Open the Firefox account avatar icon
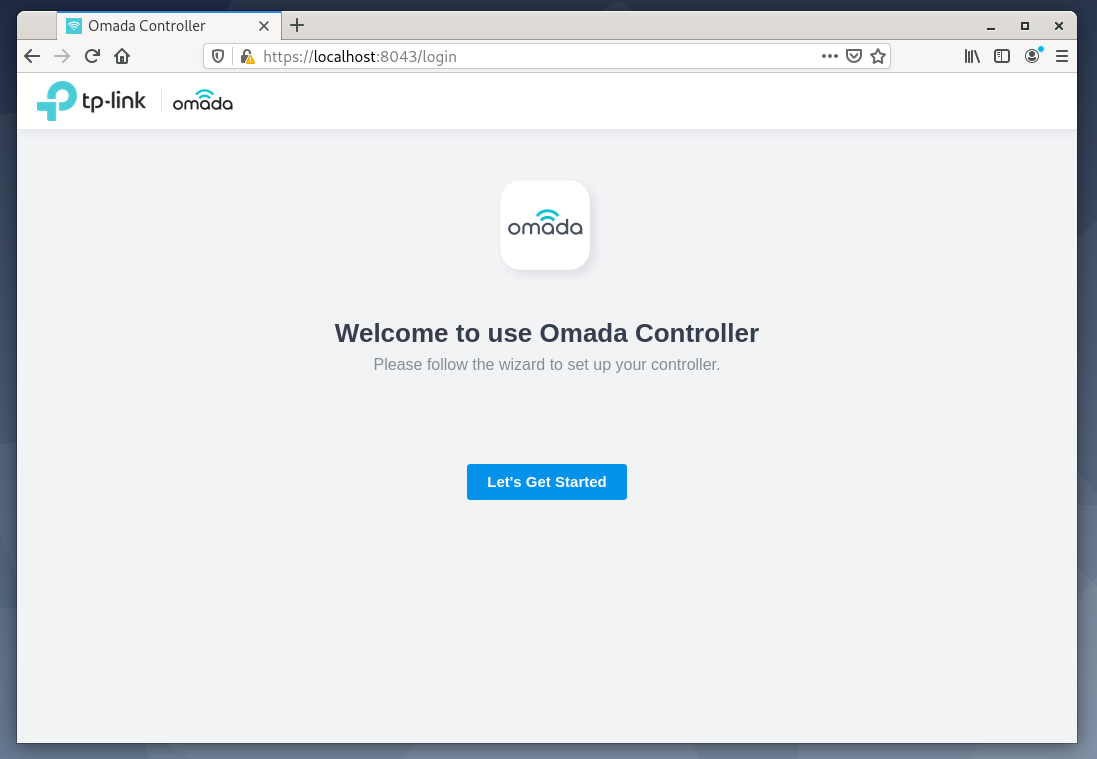The image size is (1097, 759). (x=1033, y=57)
